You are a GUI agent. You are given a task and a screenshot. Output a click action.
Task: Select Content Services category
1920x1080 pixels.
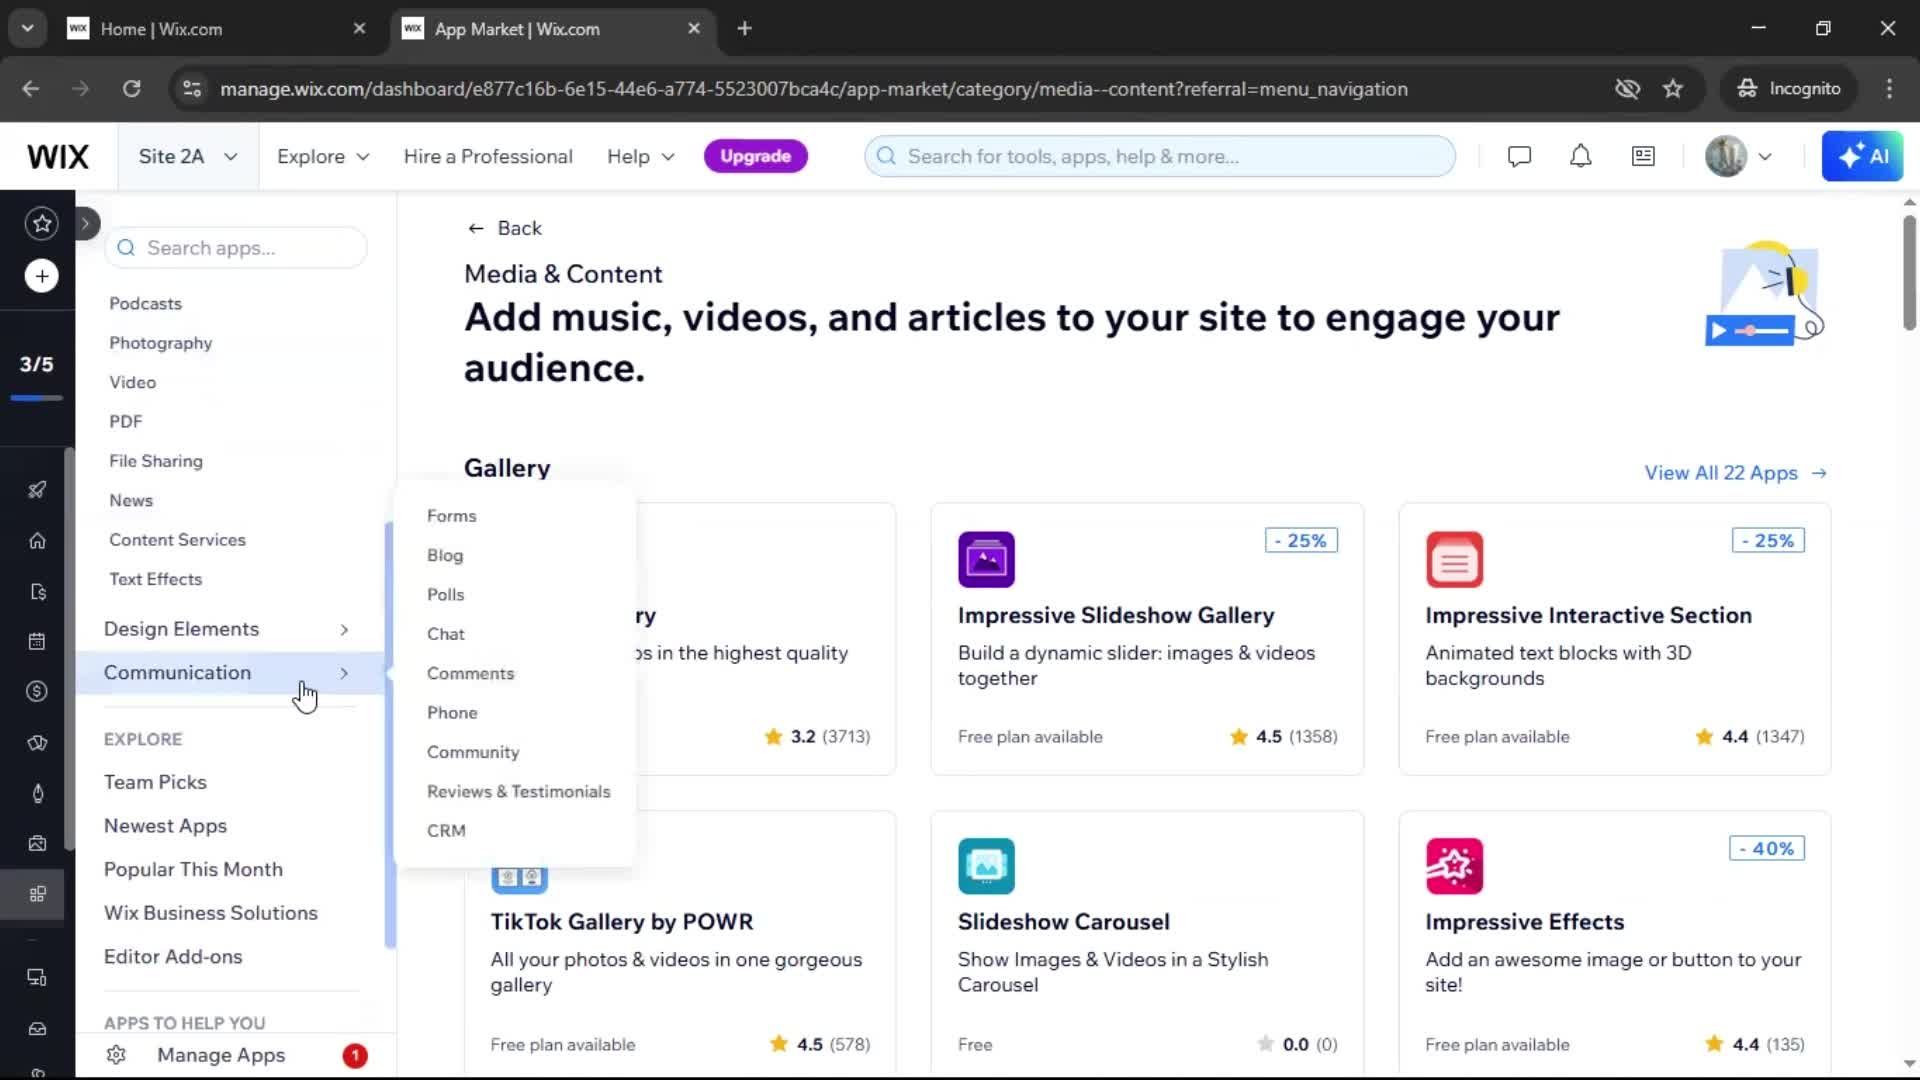point(177,539)
